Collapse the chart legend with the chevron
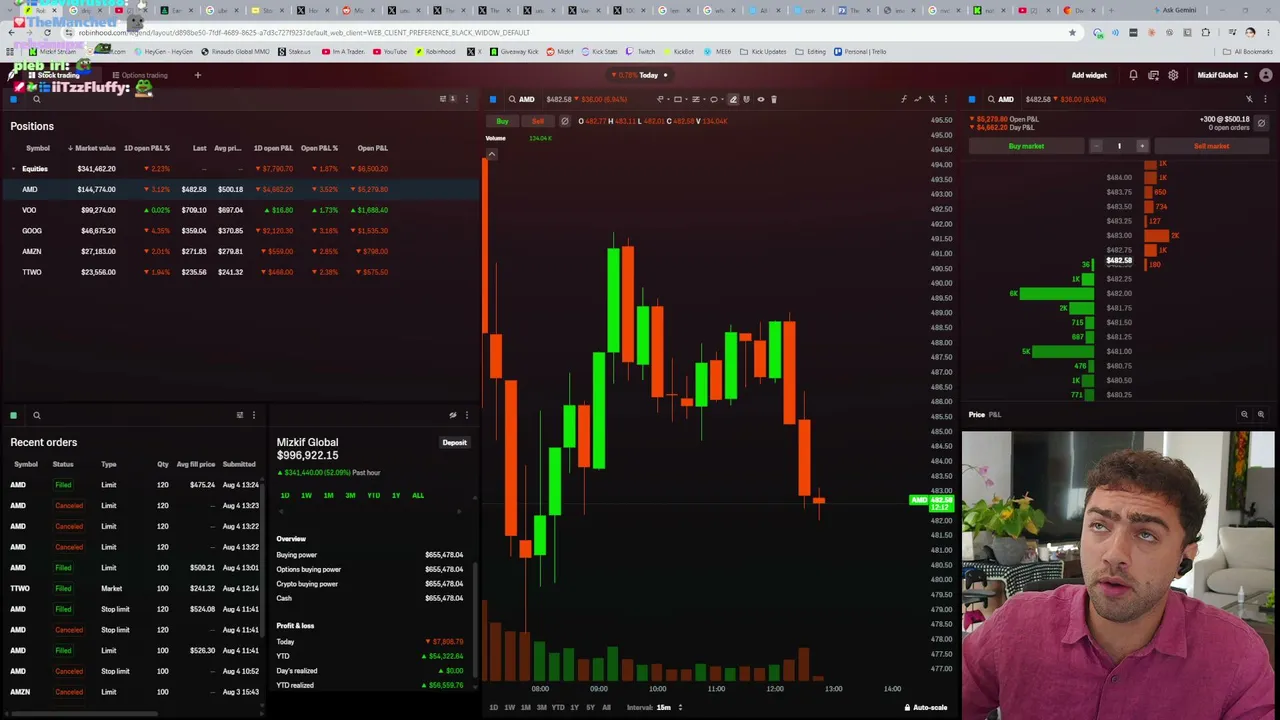Viewport: 1280px width, 720px height. point(491,153)
